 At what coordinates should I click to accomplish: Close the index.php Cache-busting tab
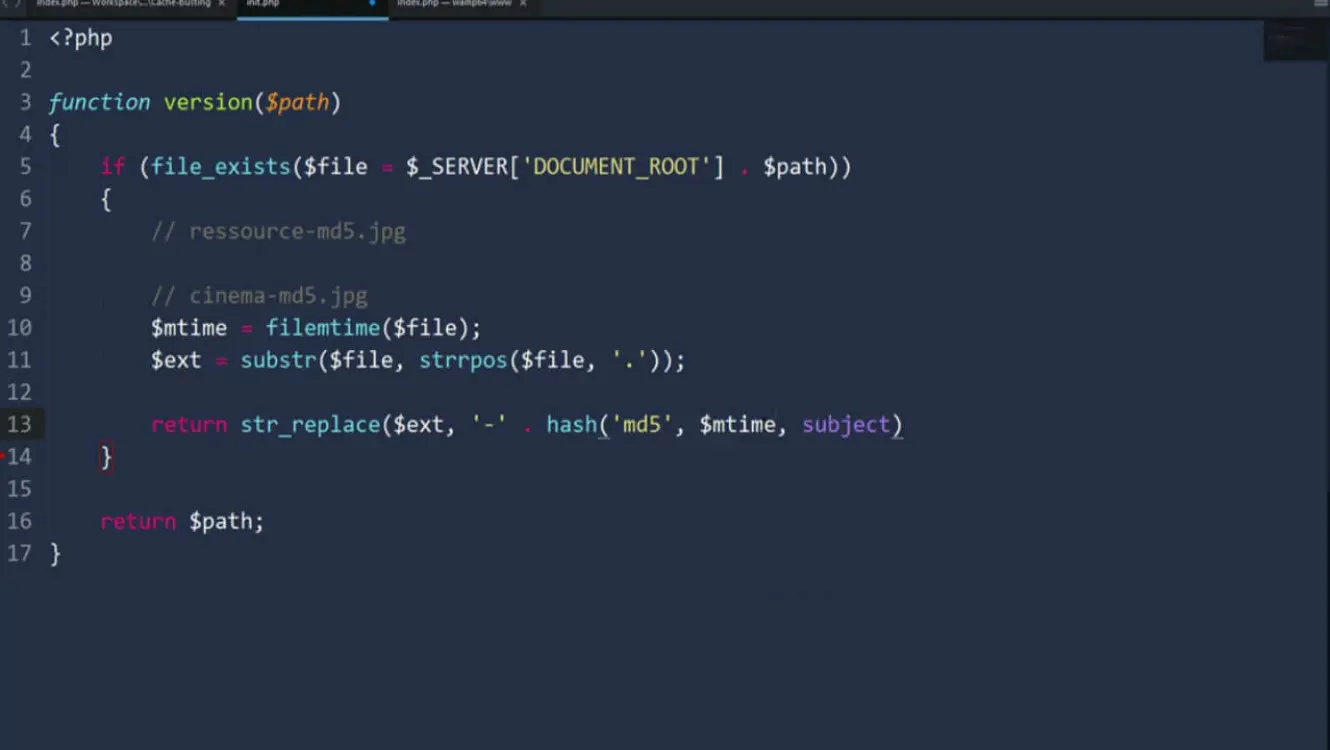tap(222, 4)
